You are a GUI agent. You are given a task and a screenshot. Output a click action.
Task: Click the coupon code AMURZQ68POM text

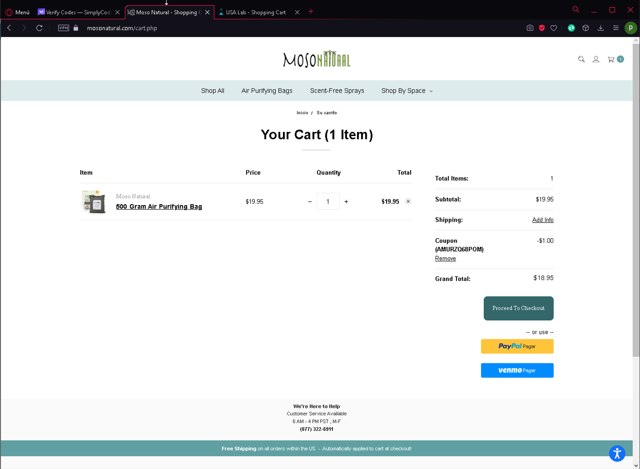pyautogui.click(x=459, y=249)
